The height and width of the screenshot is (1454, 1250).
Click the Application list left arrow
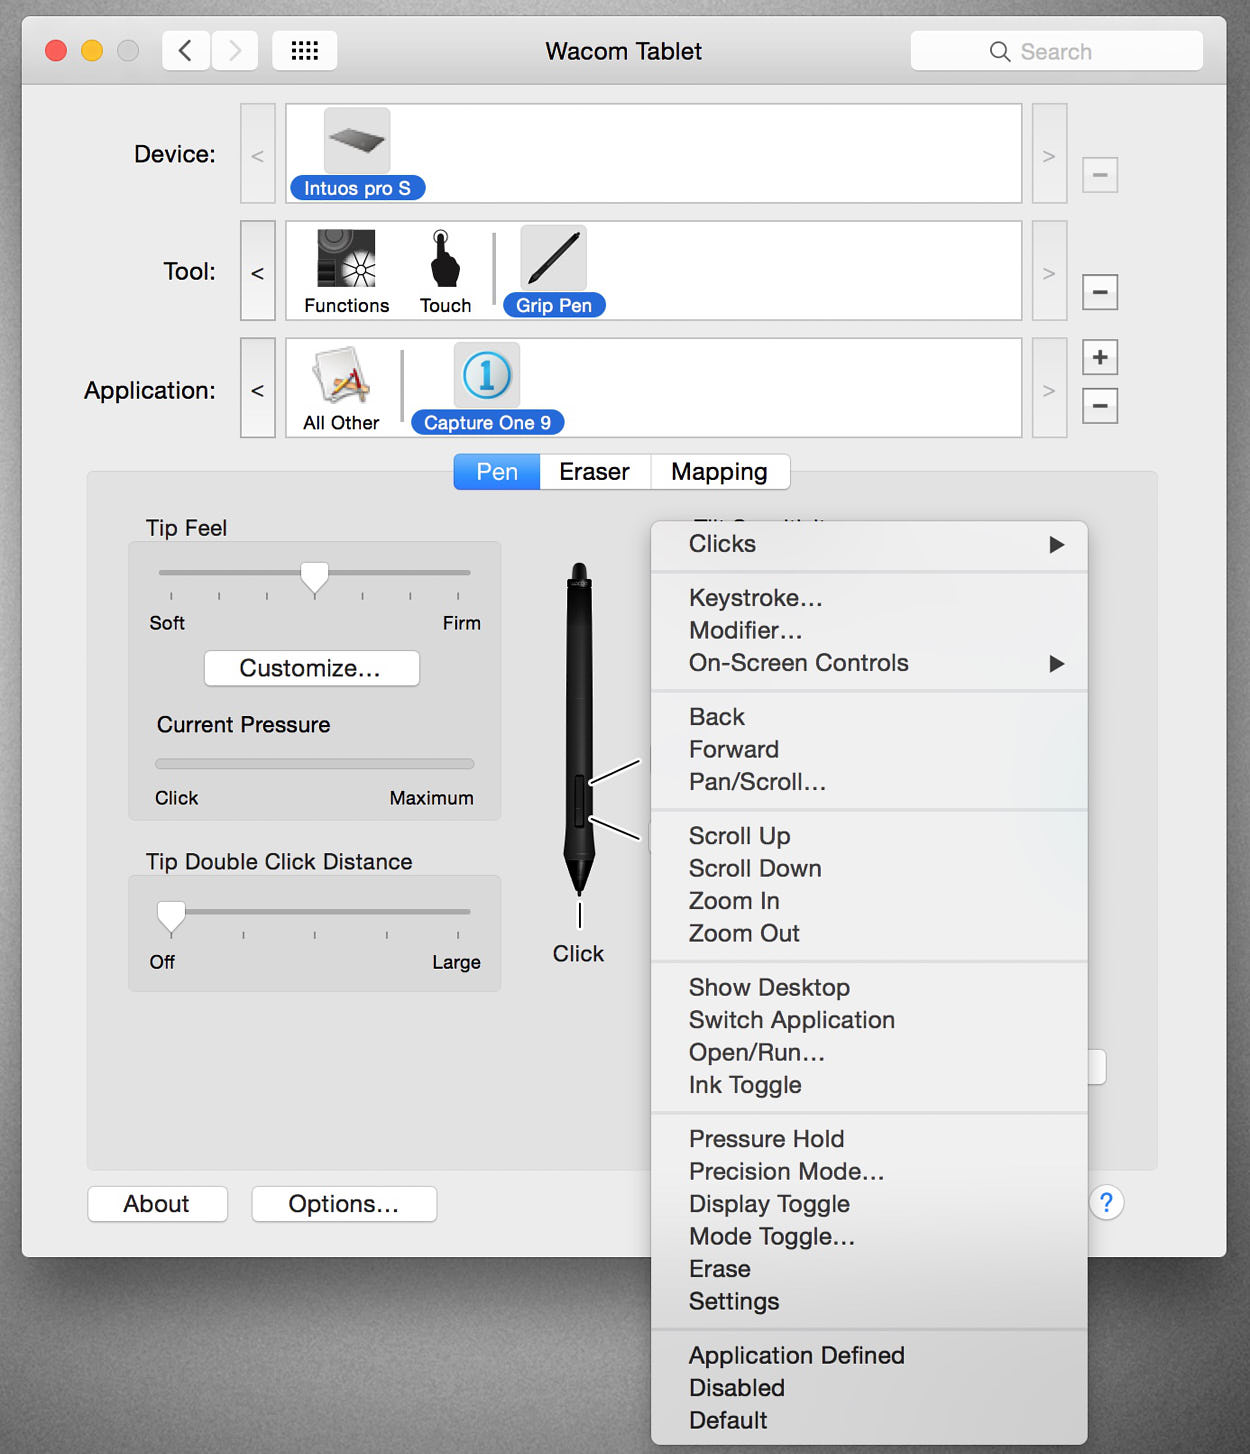(x=258, y=388)
